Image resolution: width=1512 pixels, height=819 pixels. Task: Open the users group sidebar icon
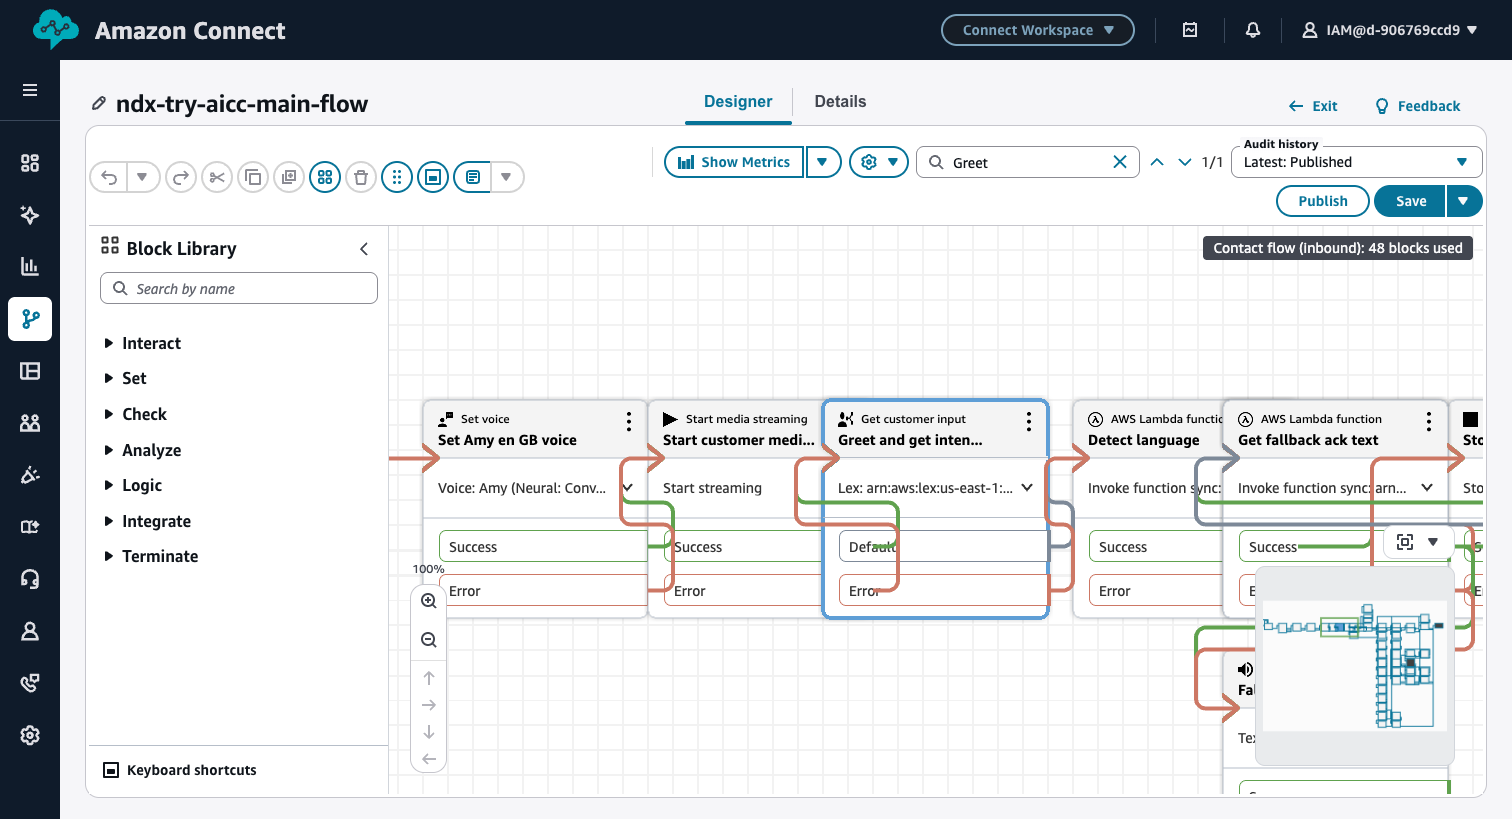click(30, 423)
